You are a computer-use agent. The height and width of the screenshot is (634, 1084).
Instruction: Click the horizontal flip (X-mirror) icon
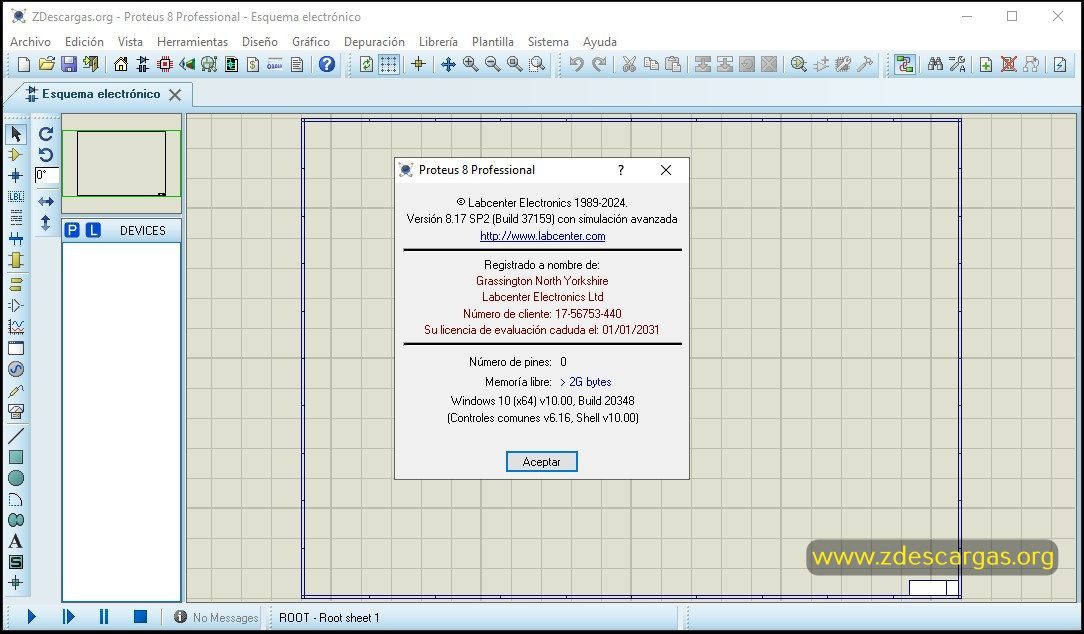coord(46,201)
